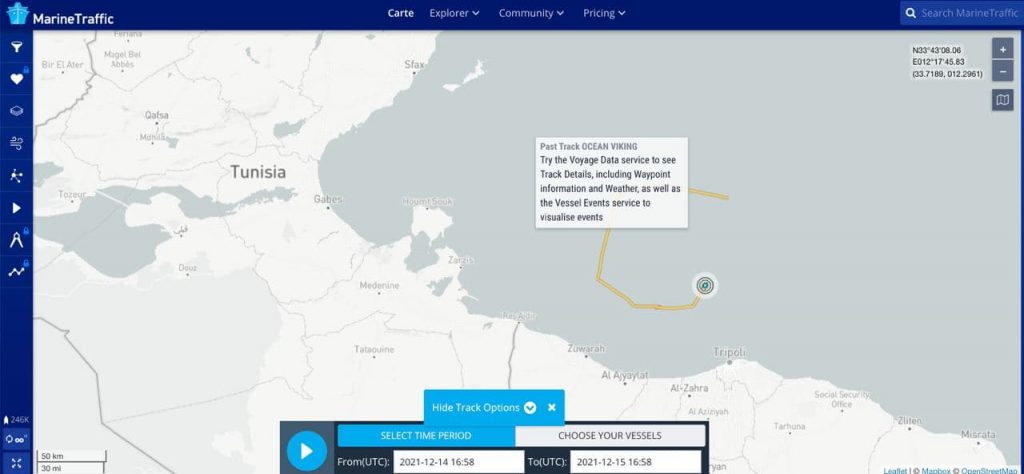Click the sidebar playback arrow icon
The width and height of the screenshot is (1024, 474).
point(16,208)
